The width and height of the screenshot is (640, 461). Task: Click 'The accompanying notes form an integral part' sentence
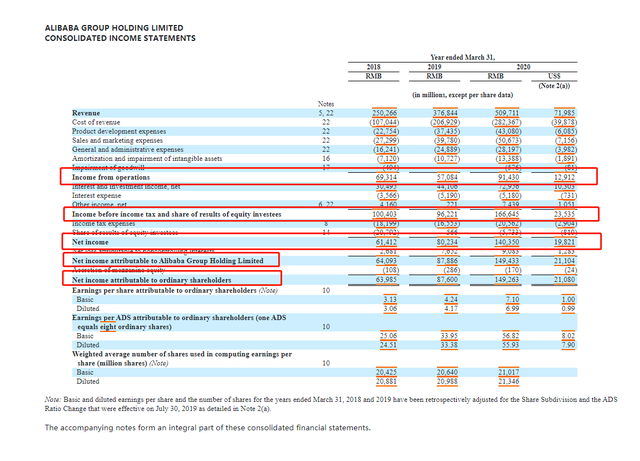pyautogui.click(x=207, y=428)
